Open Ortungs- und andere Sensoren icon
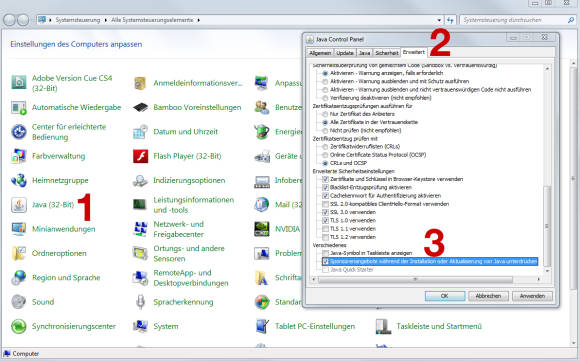Image resolution: width=580 pixels, height=361 pixels. [140, 253]
